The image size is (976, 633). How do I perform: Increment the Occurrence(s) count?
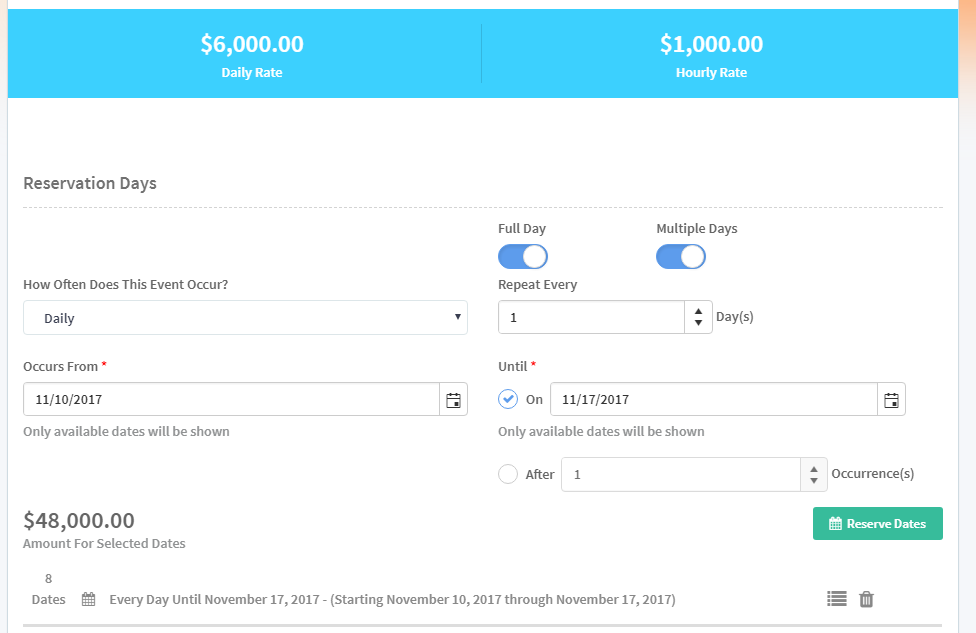pos(814,468)
